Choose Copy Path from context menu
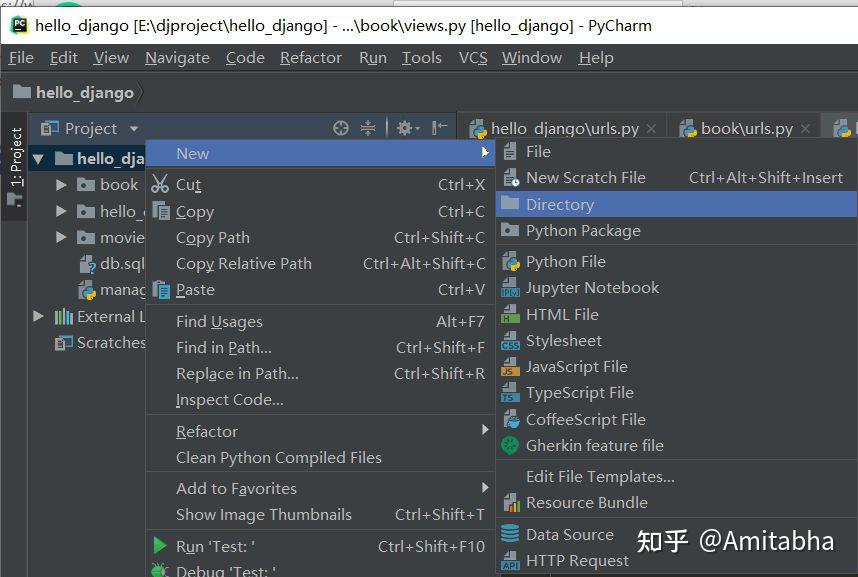The image size is (858, 577). pyautogui.click(x=321, y=237)
